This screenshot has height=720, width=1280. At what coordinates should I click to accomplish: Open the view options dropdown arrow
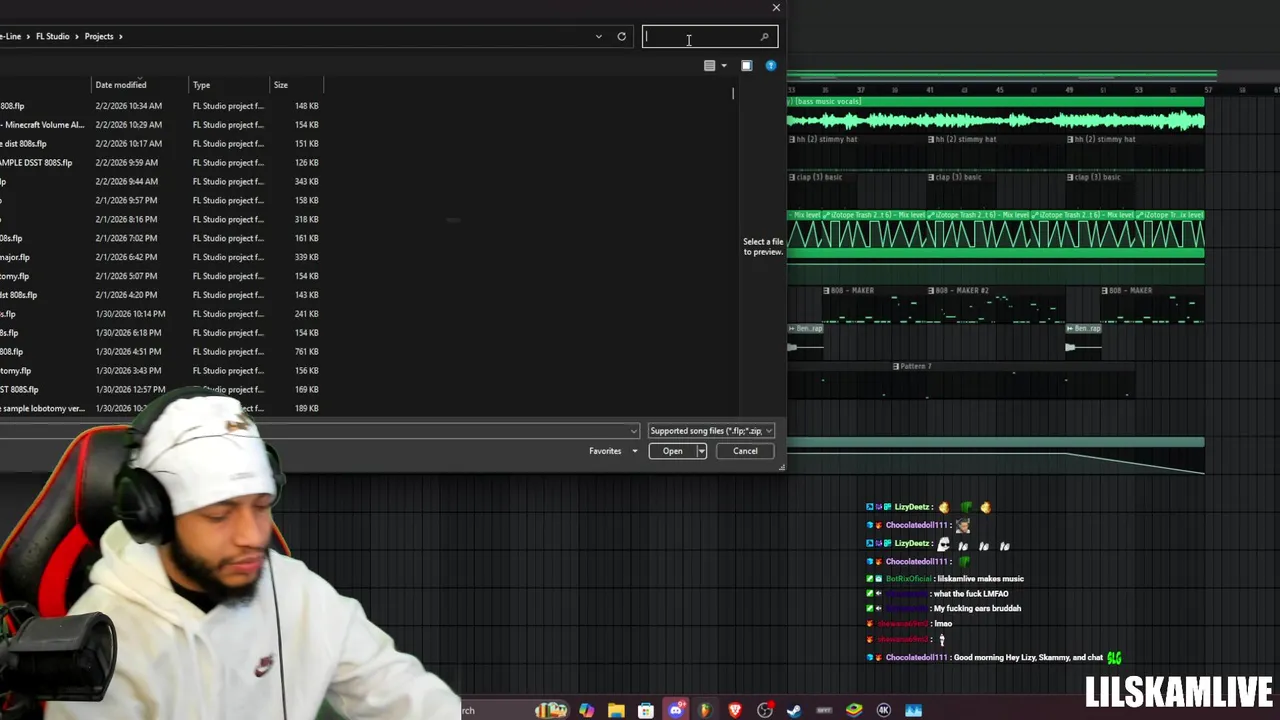724,66
